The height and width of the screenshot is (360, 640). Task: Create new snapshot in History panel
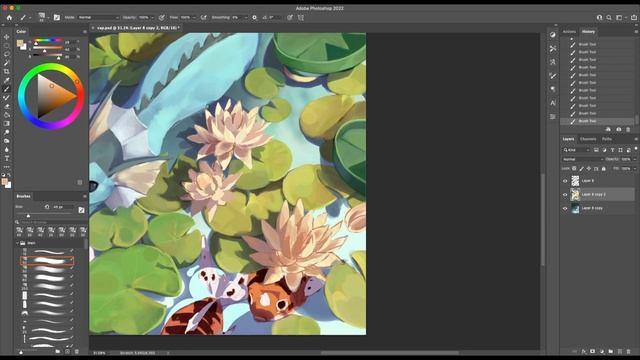coord(618,129)
